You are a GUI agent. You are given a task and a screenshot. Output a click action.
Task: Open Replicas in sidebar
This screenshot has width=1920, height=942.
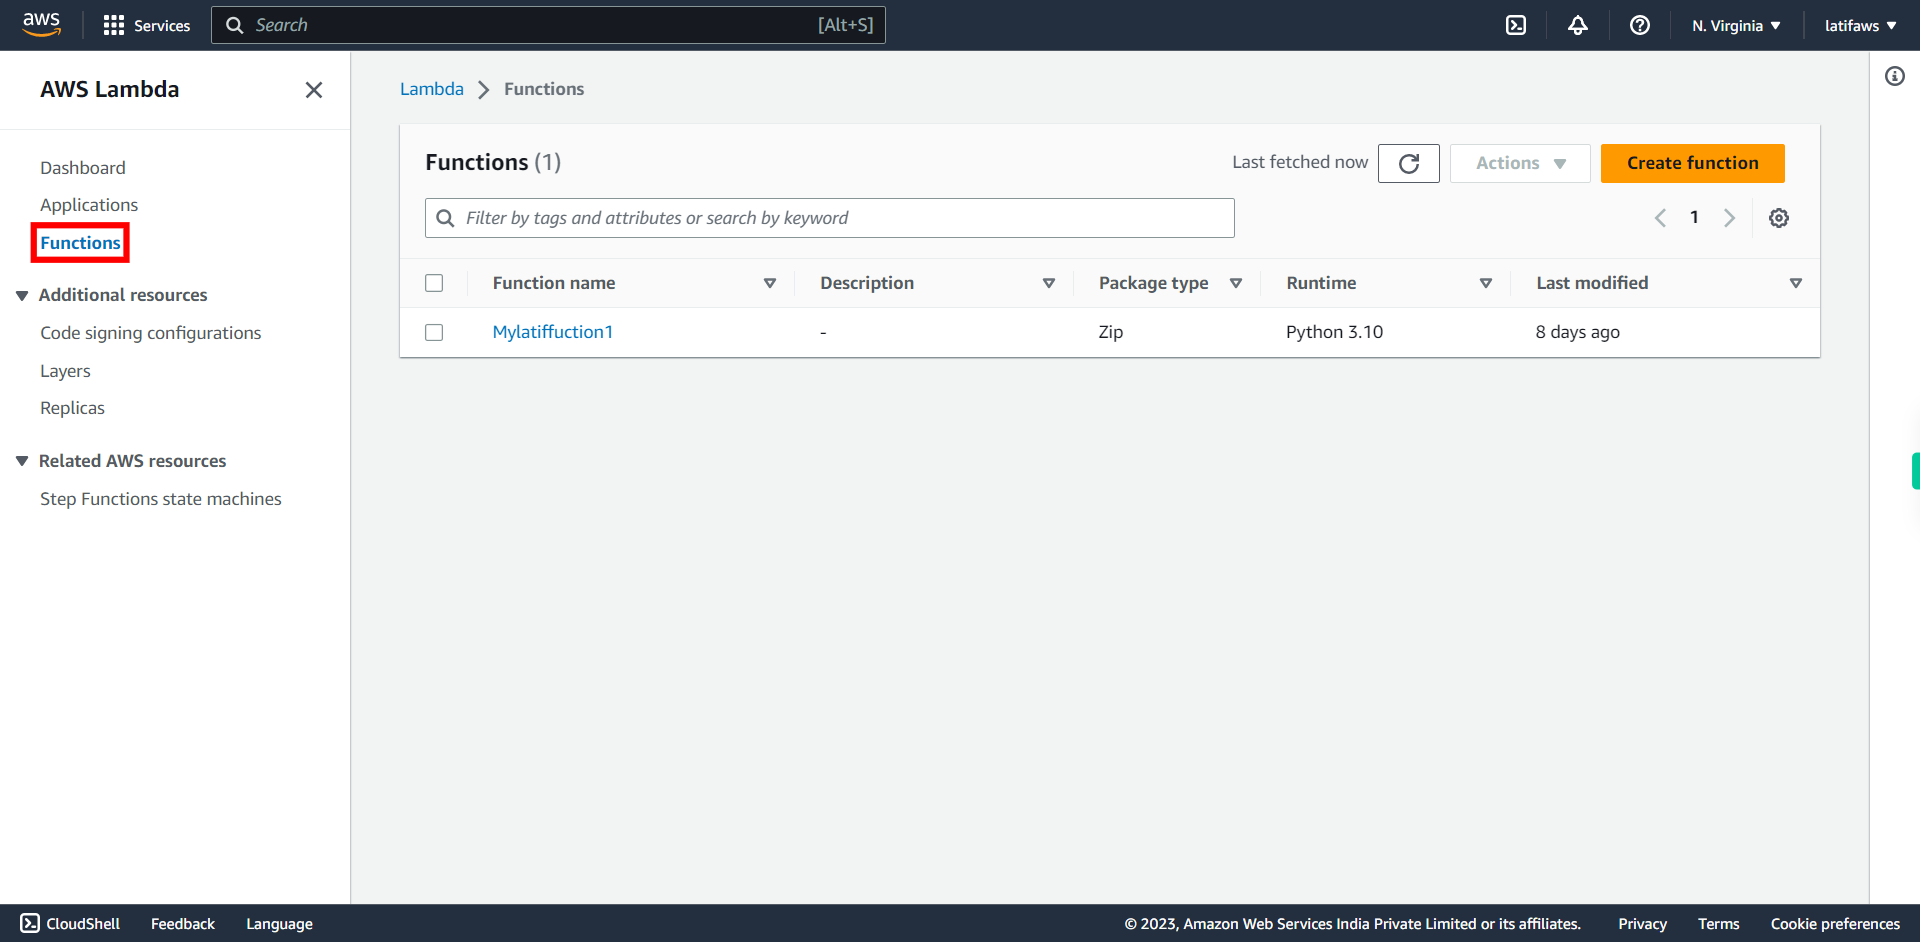[x=72, y=408]
